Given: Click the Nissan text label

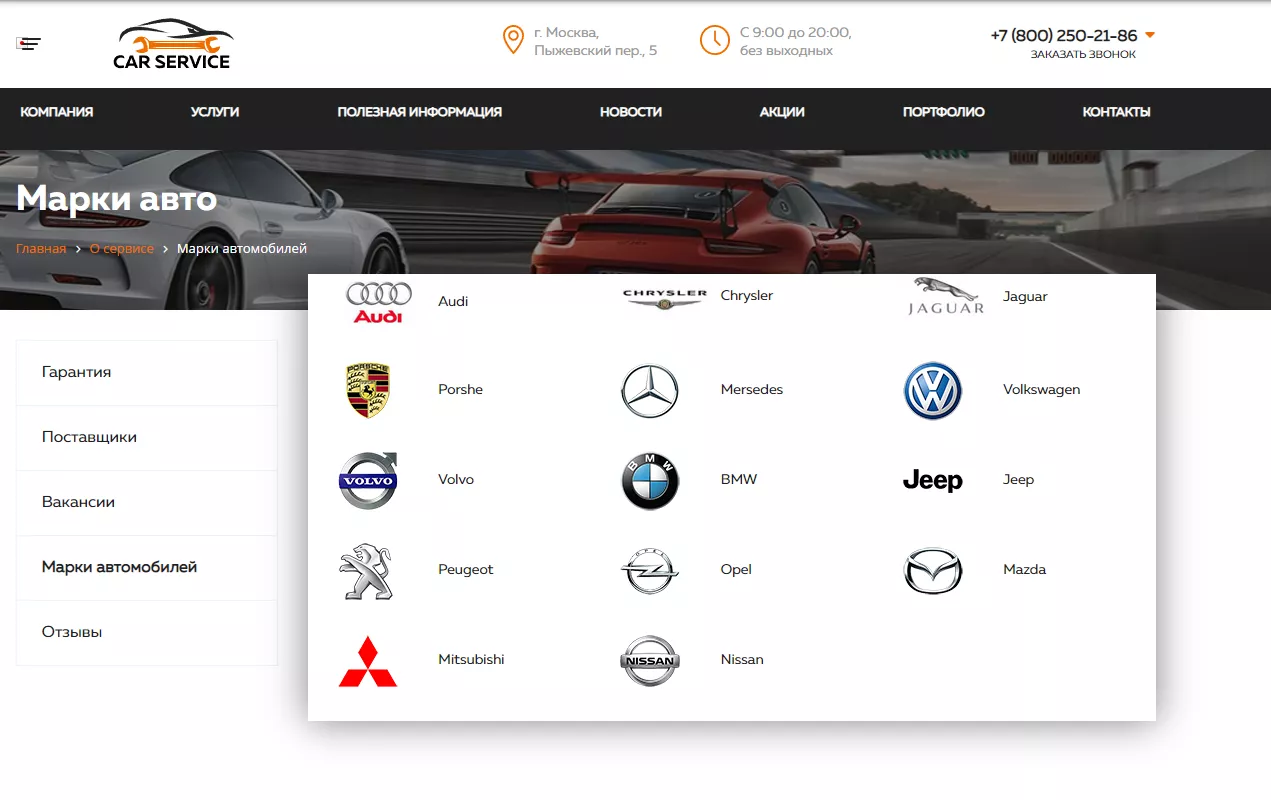Looking at the screenshot, I should click(742, 660).
